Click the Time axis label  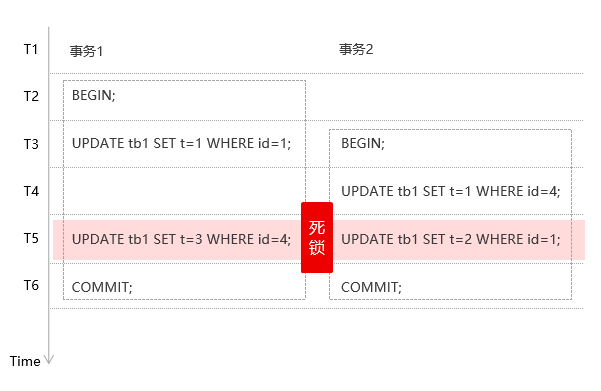pyautogui.click(x=25, y=361)
